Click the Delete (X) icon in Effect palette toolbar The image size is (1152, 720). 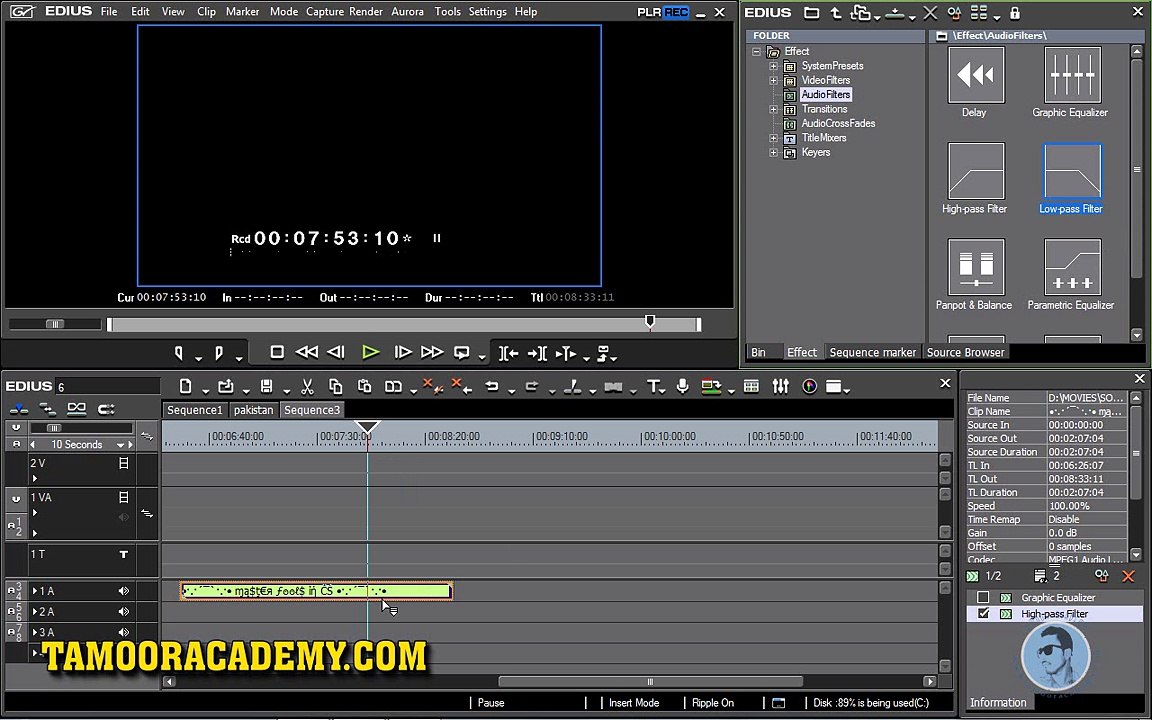click(930, 12)
